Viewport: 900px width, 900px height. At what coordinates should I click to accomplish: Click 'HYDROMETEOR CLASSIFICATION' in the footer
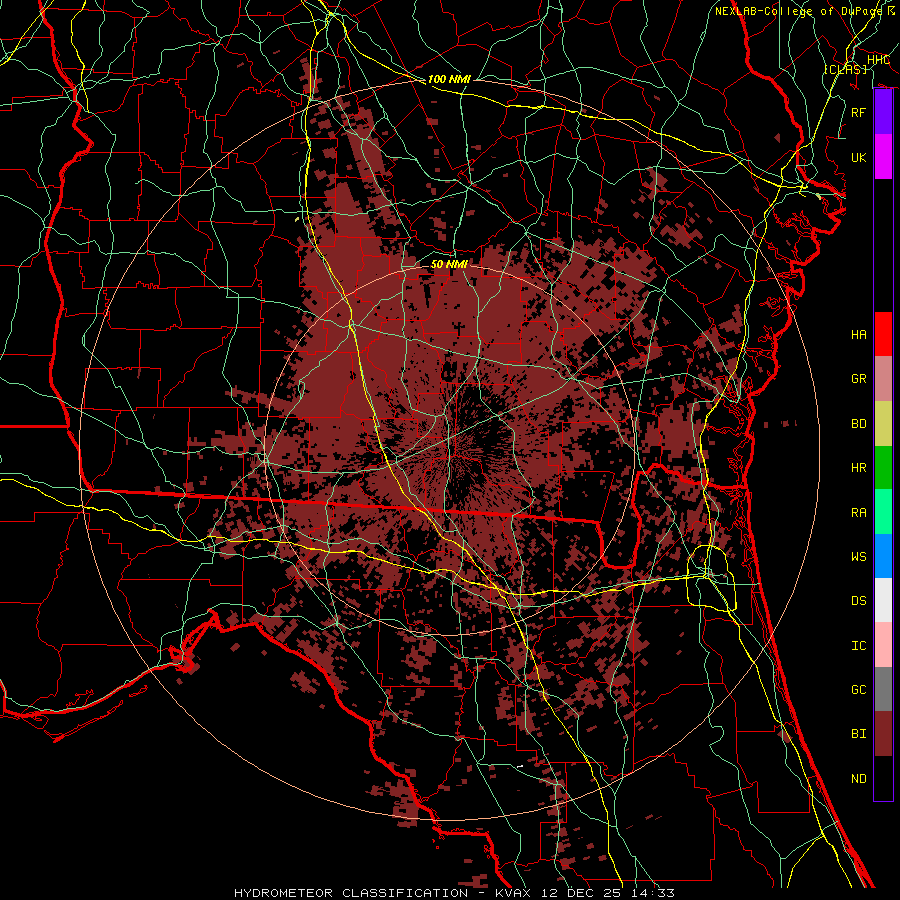pyautogui.click(x=351, y=893)
